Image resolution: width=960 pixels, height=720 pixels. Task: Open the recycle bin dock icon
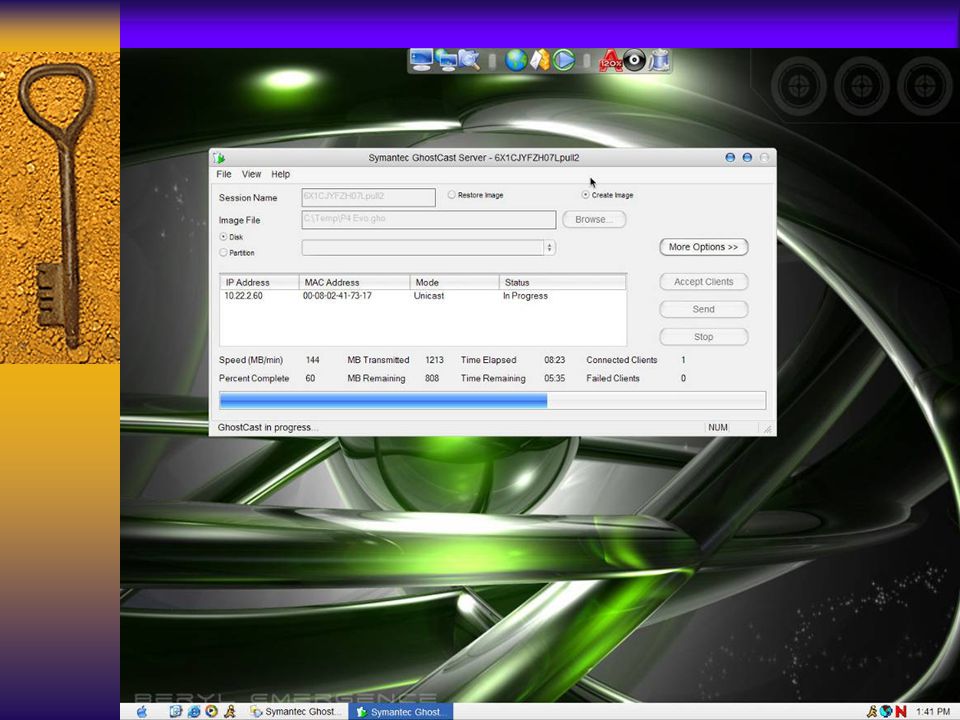point(659,60)
